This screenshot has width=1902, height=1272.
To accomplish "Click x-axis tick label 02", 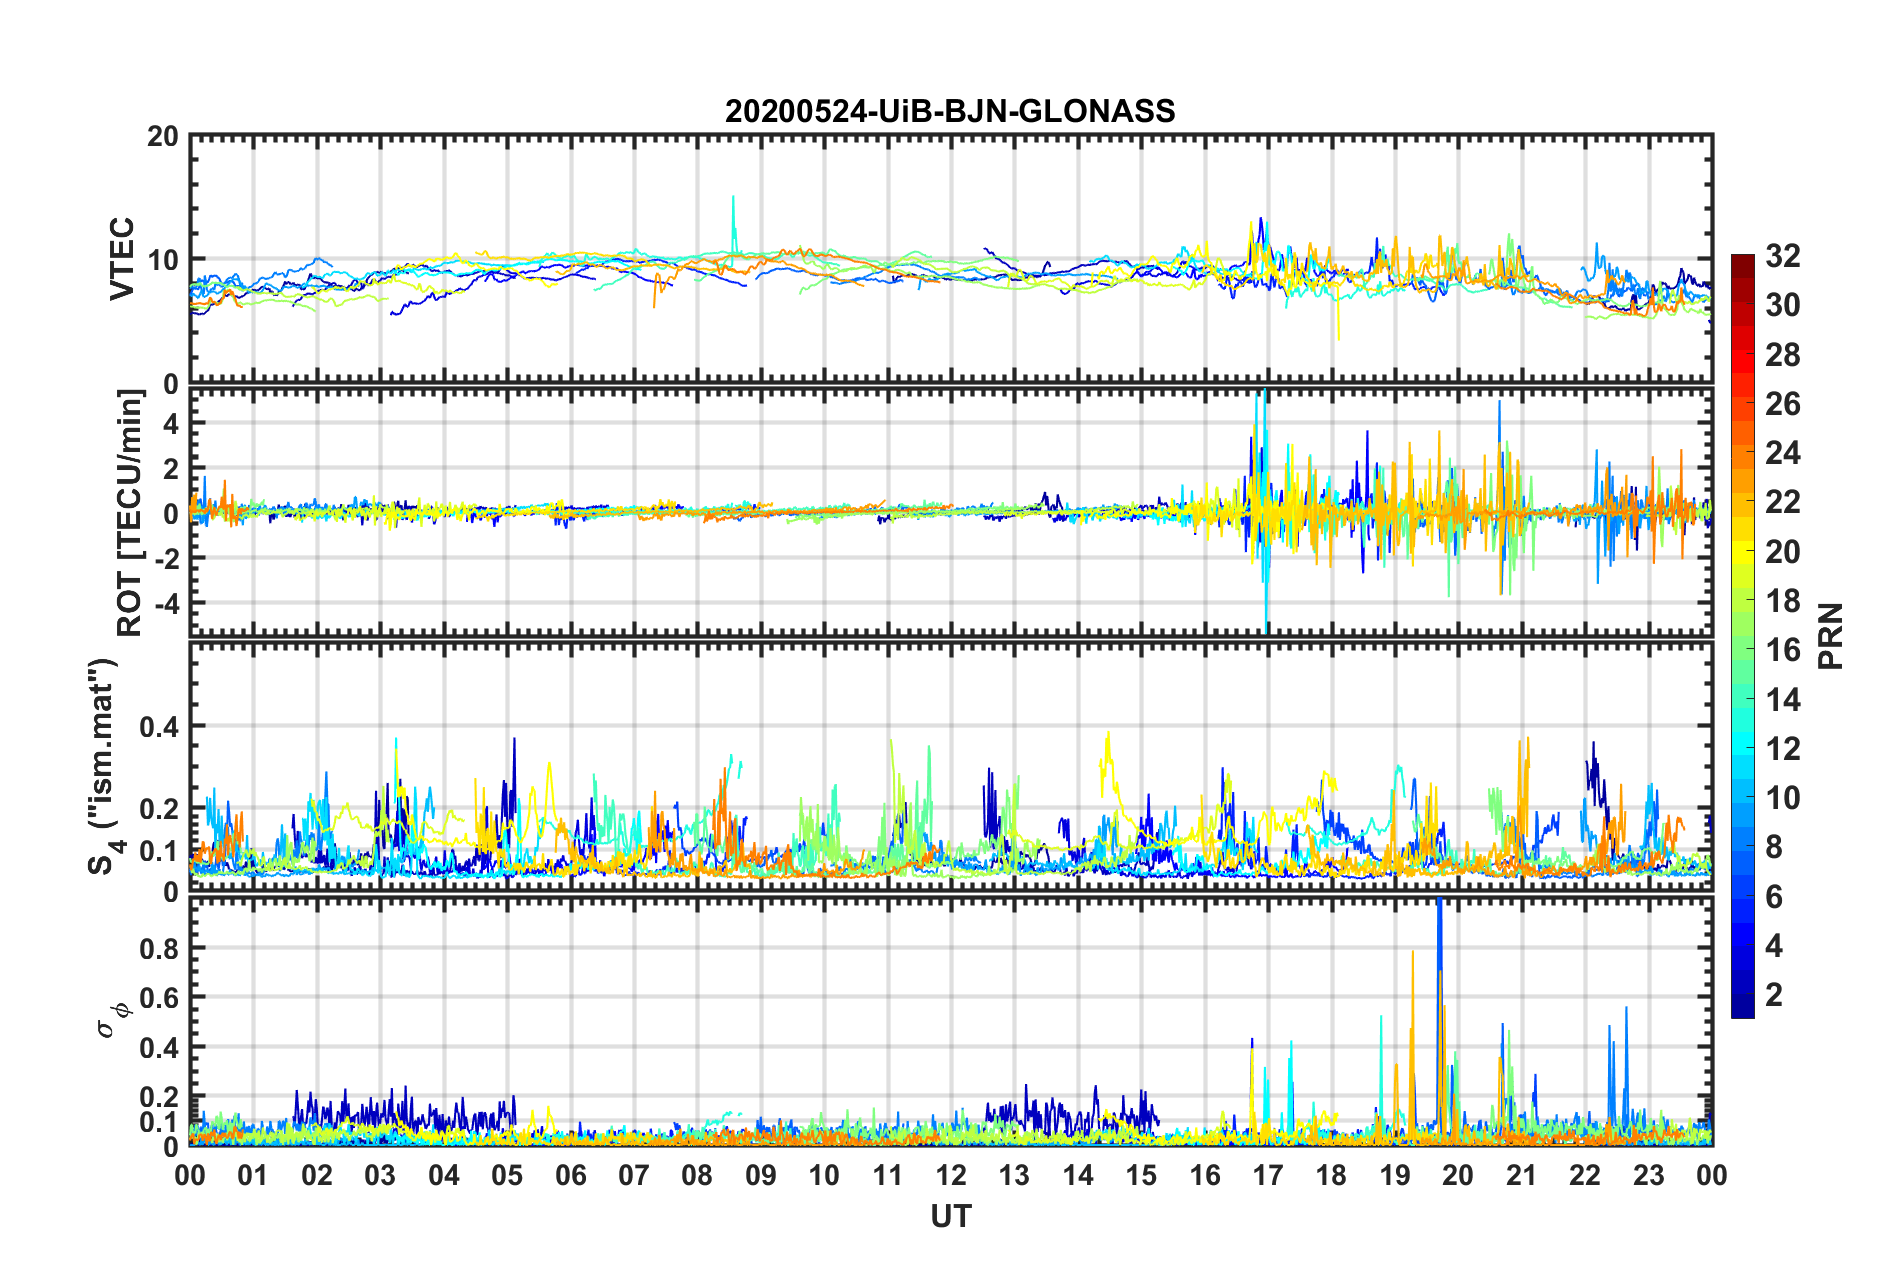I will [x=317, y=1176].
